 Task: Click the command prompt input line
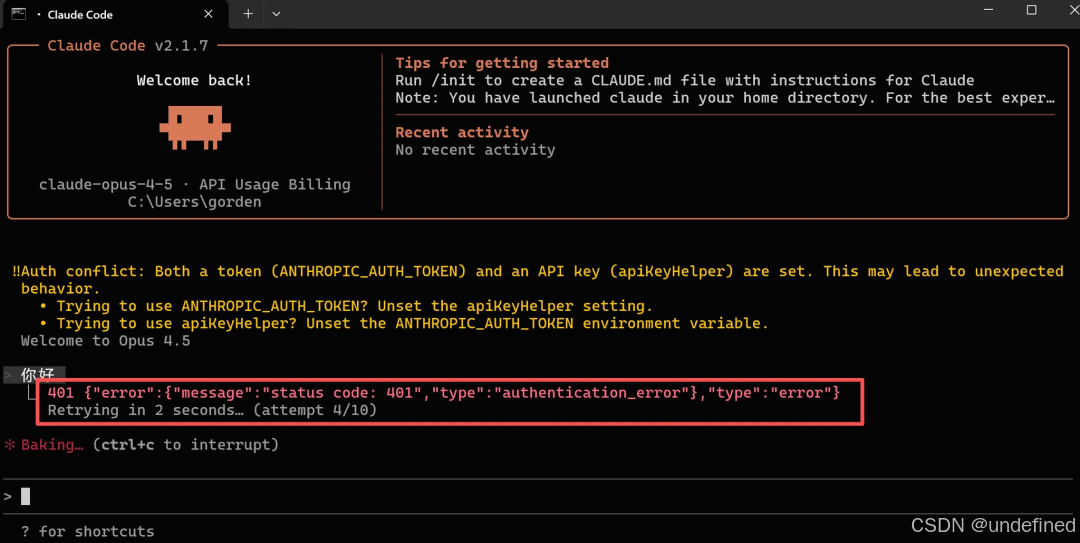point(540,496)
